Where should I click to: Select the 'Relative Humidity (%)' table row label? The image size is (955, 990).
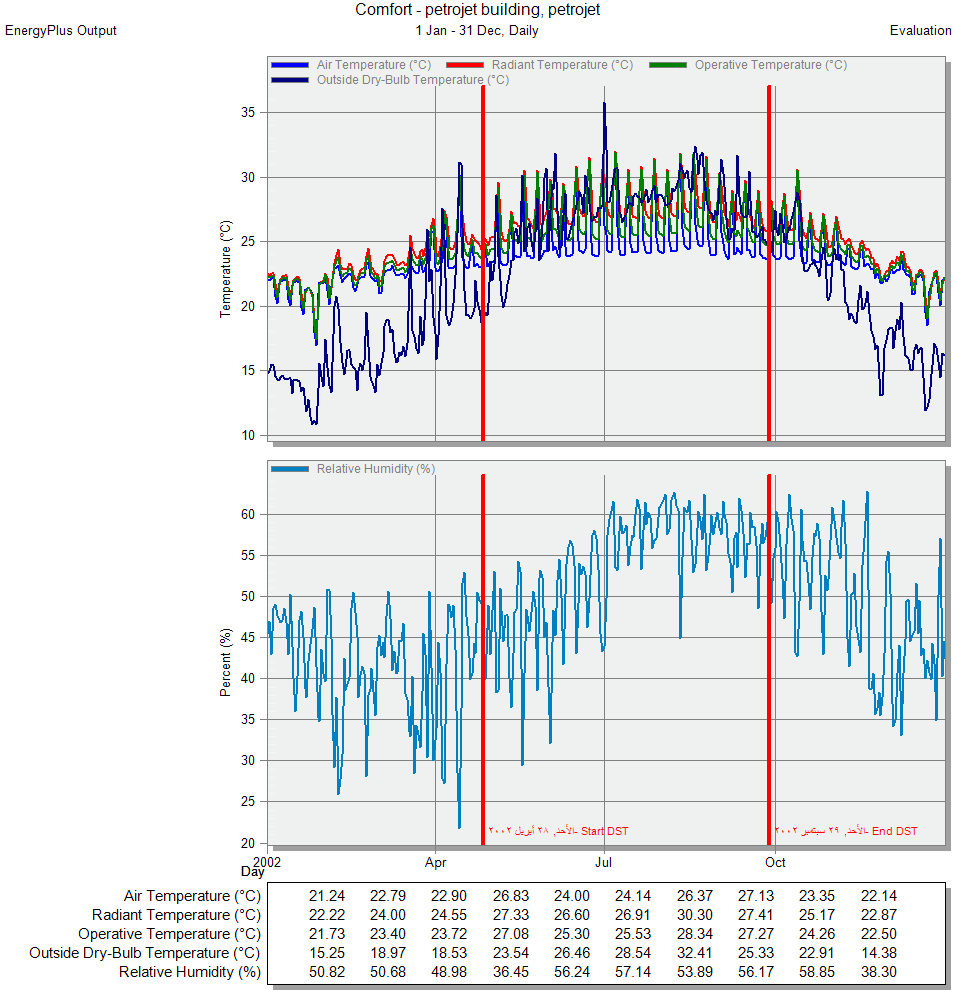189,972
